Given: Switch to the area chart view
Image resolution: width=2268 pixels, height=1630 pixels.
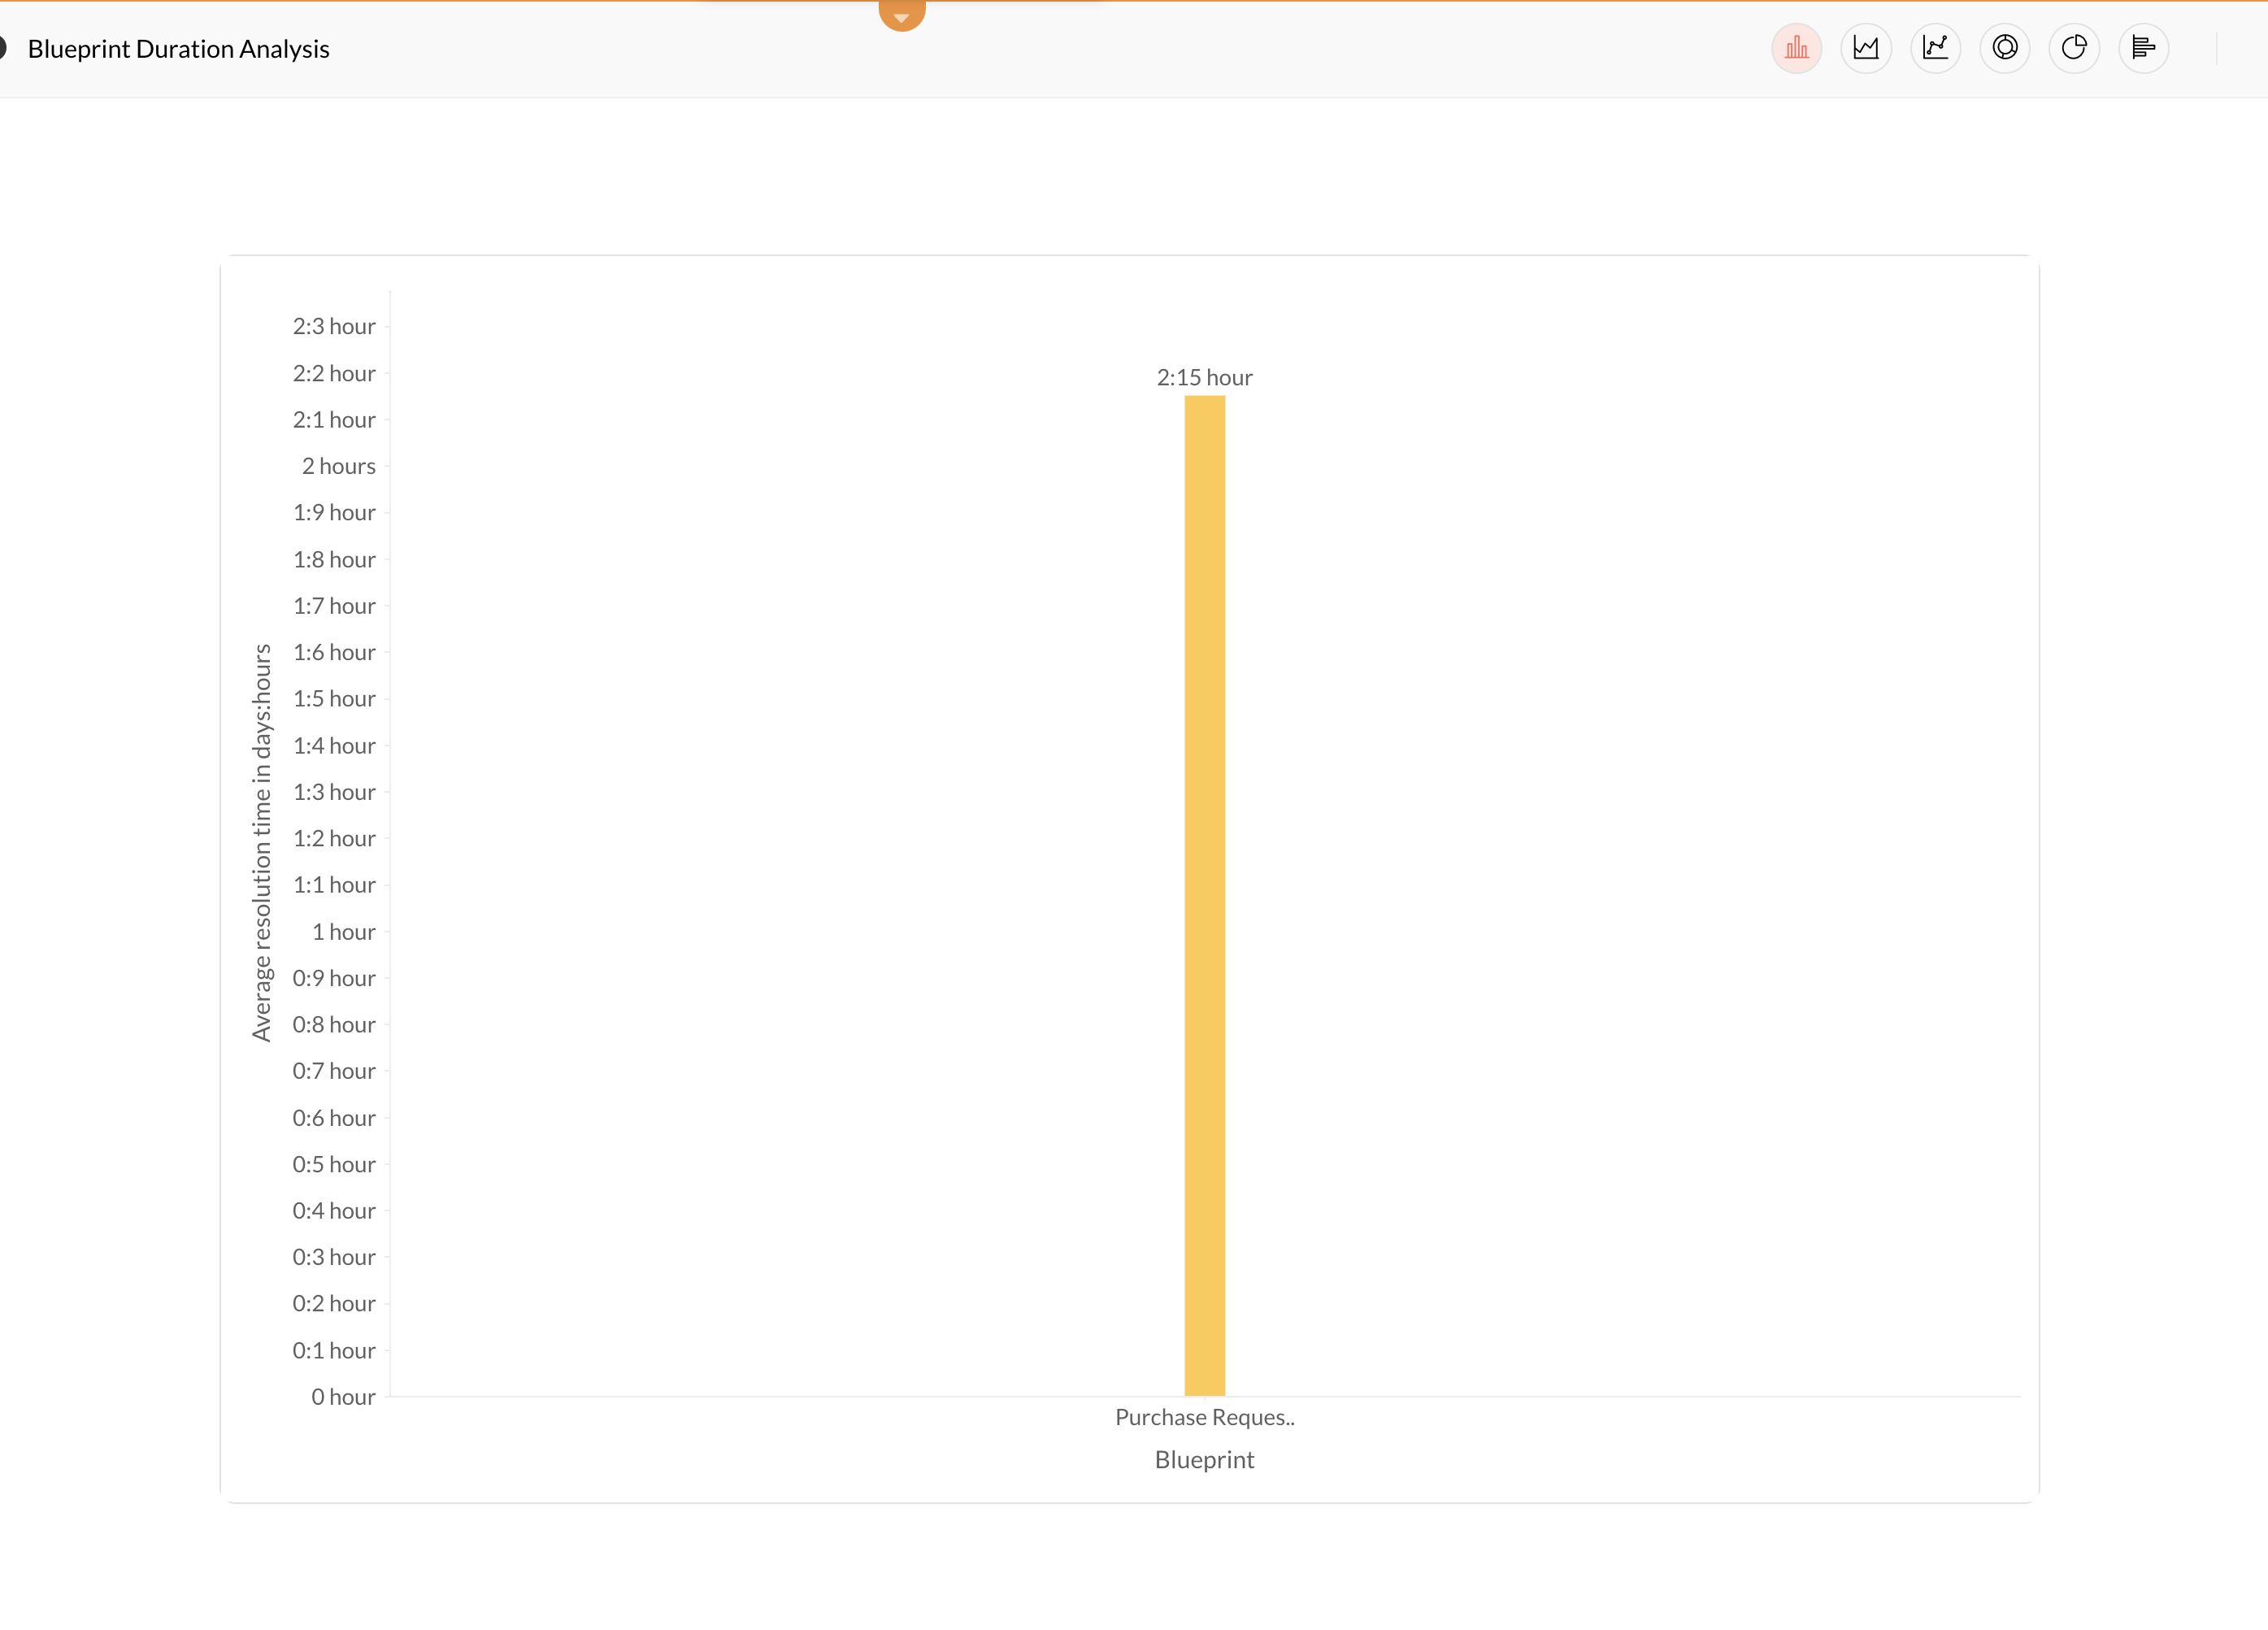Looking at the screenshot, I should (x=1865, y=48).
